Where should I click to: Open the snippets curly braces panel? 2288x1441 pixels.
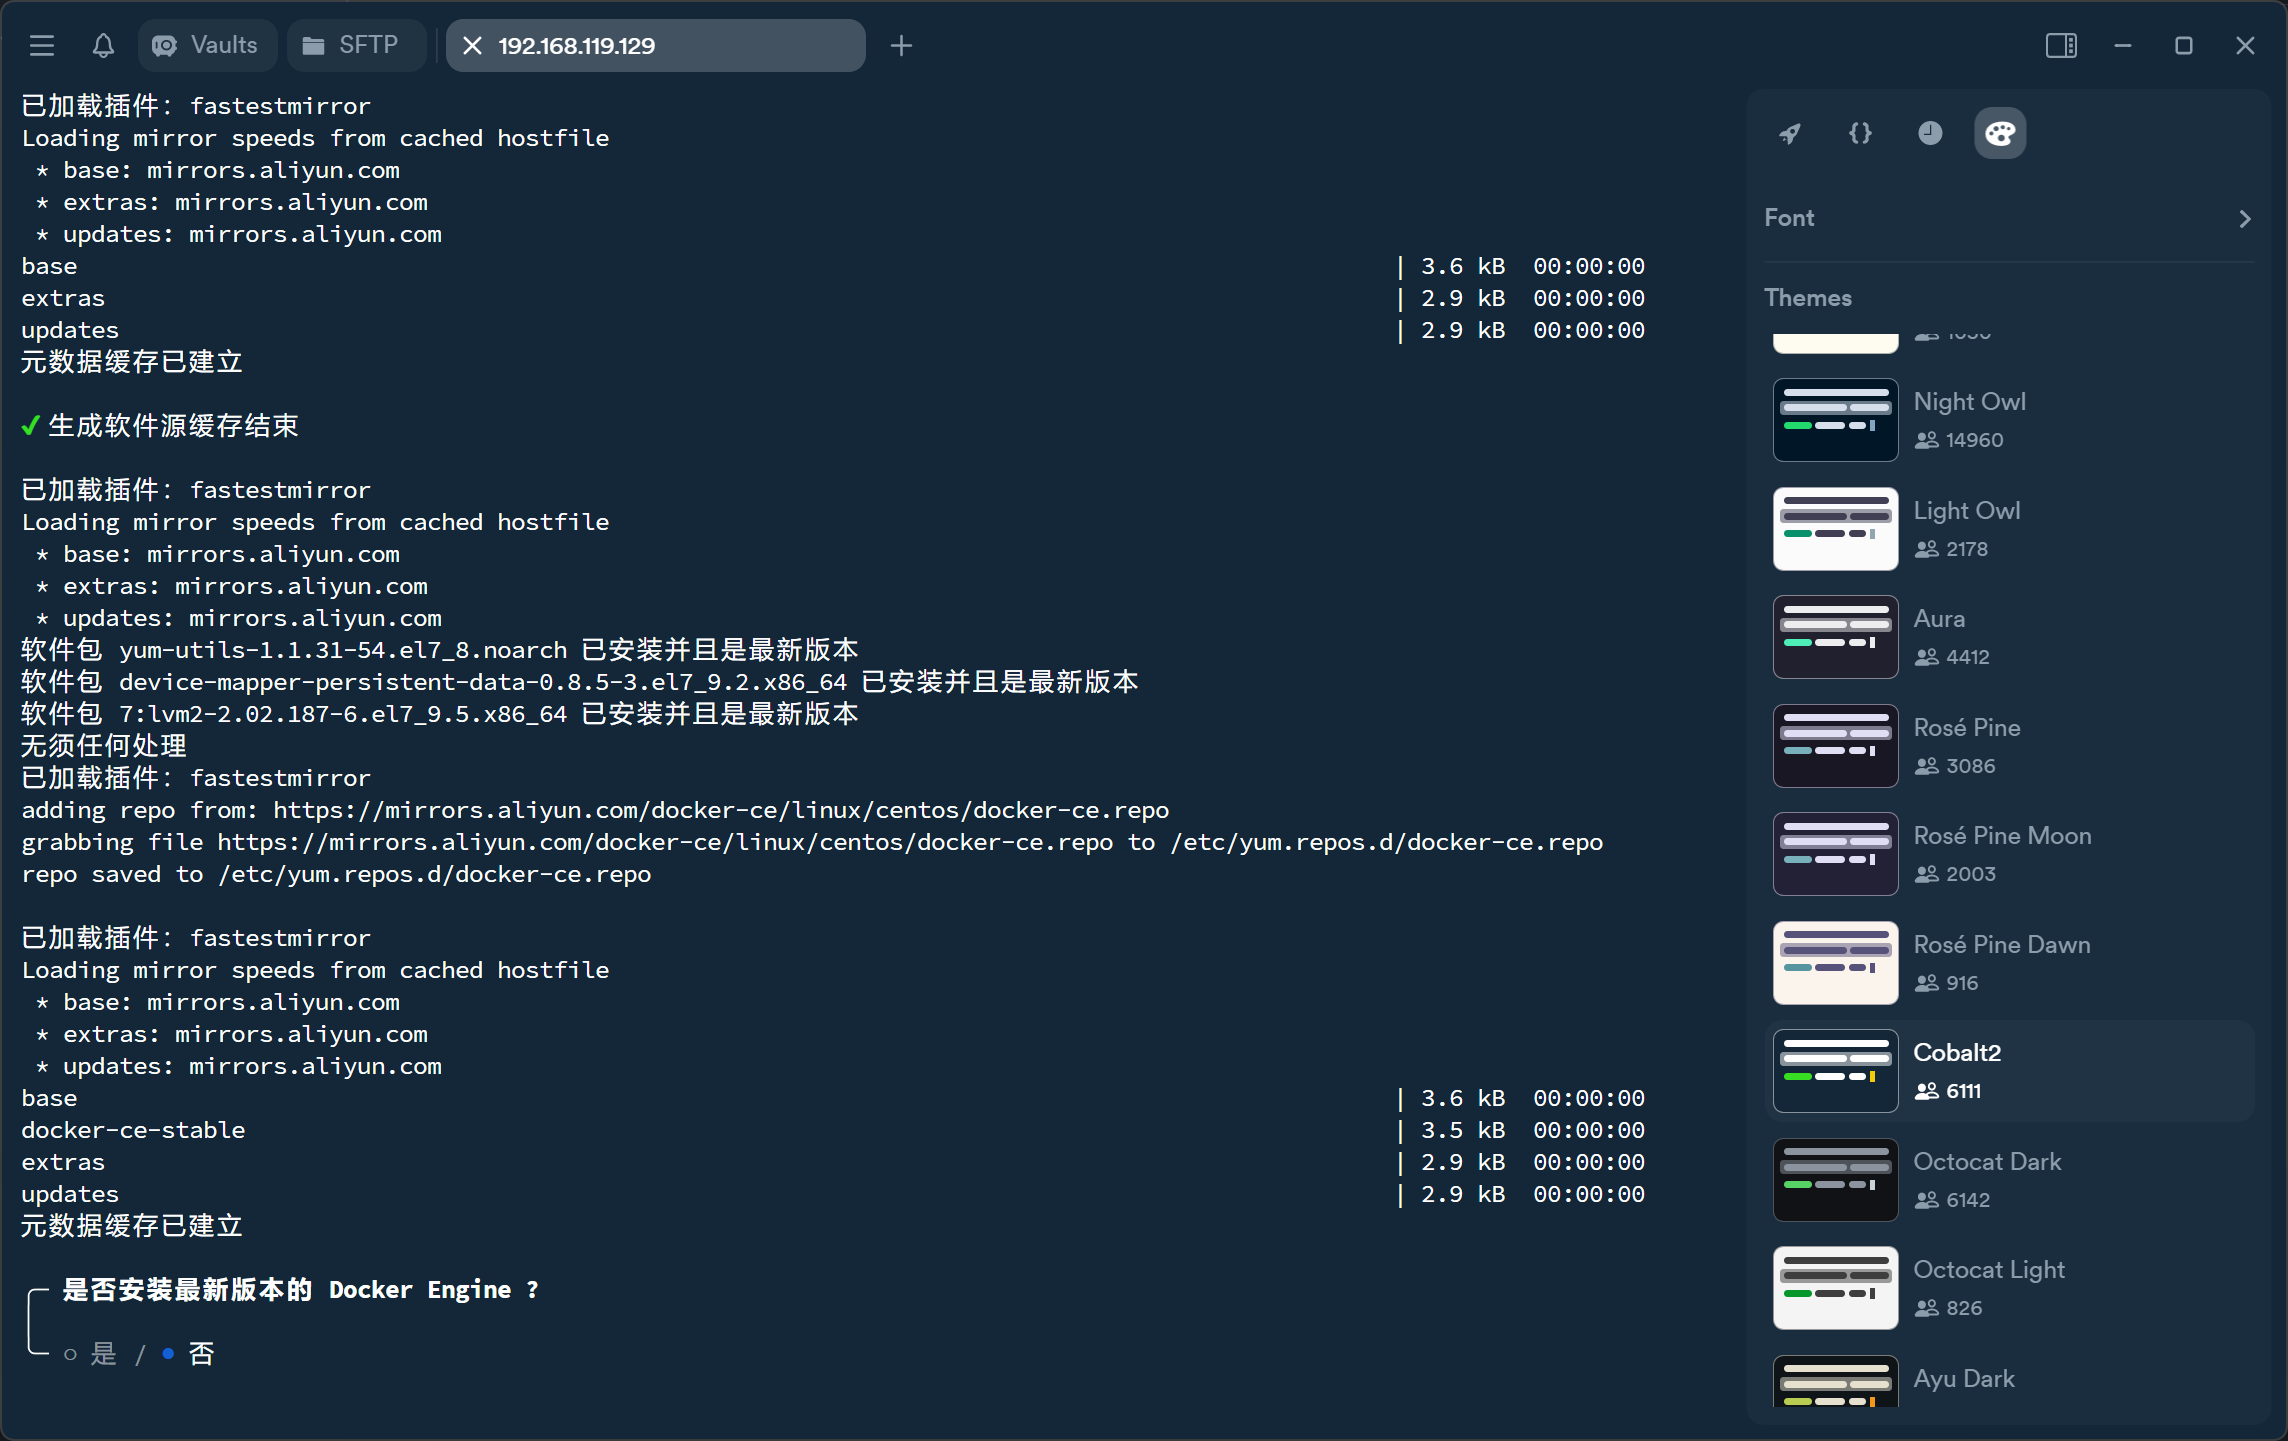click(x=1860, y=133)
